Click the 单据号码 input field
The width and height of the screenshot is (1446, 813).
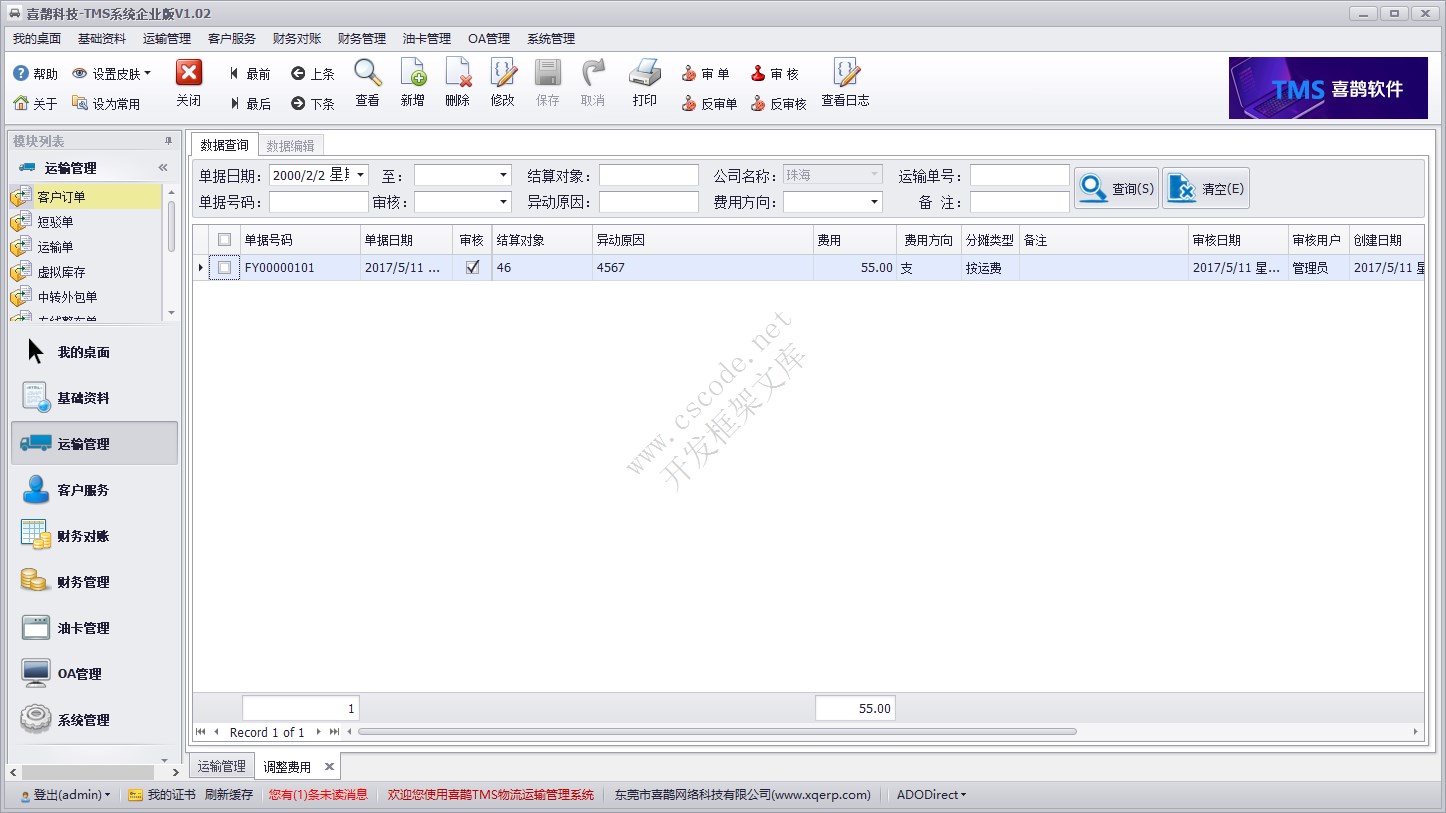click(319, 202)
